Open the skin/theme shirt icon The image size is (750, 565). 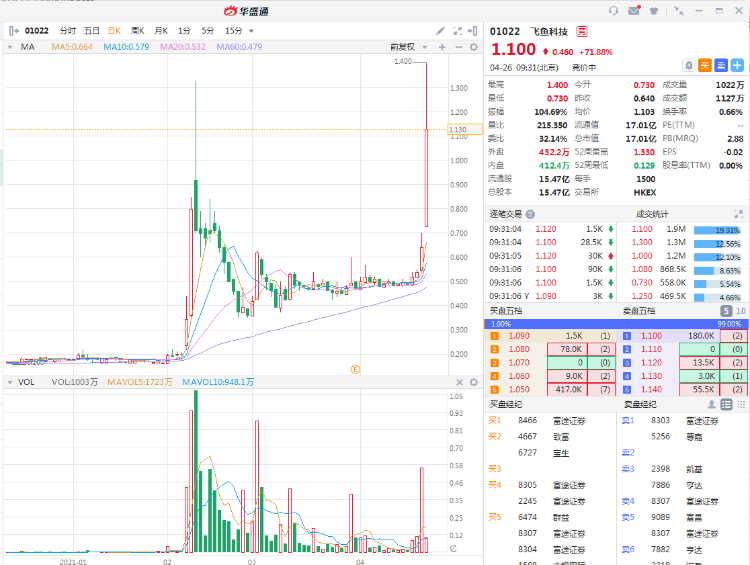[x=654, y=11]
